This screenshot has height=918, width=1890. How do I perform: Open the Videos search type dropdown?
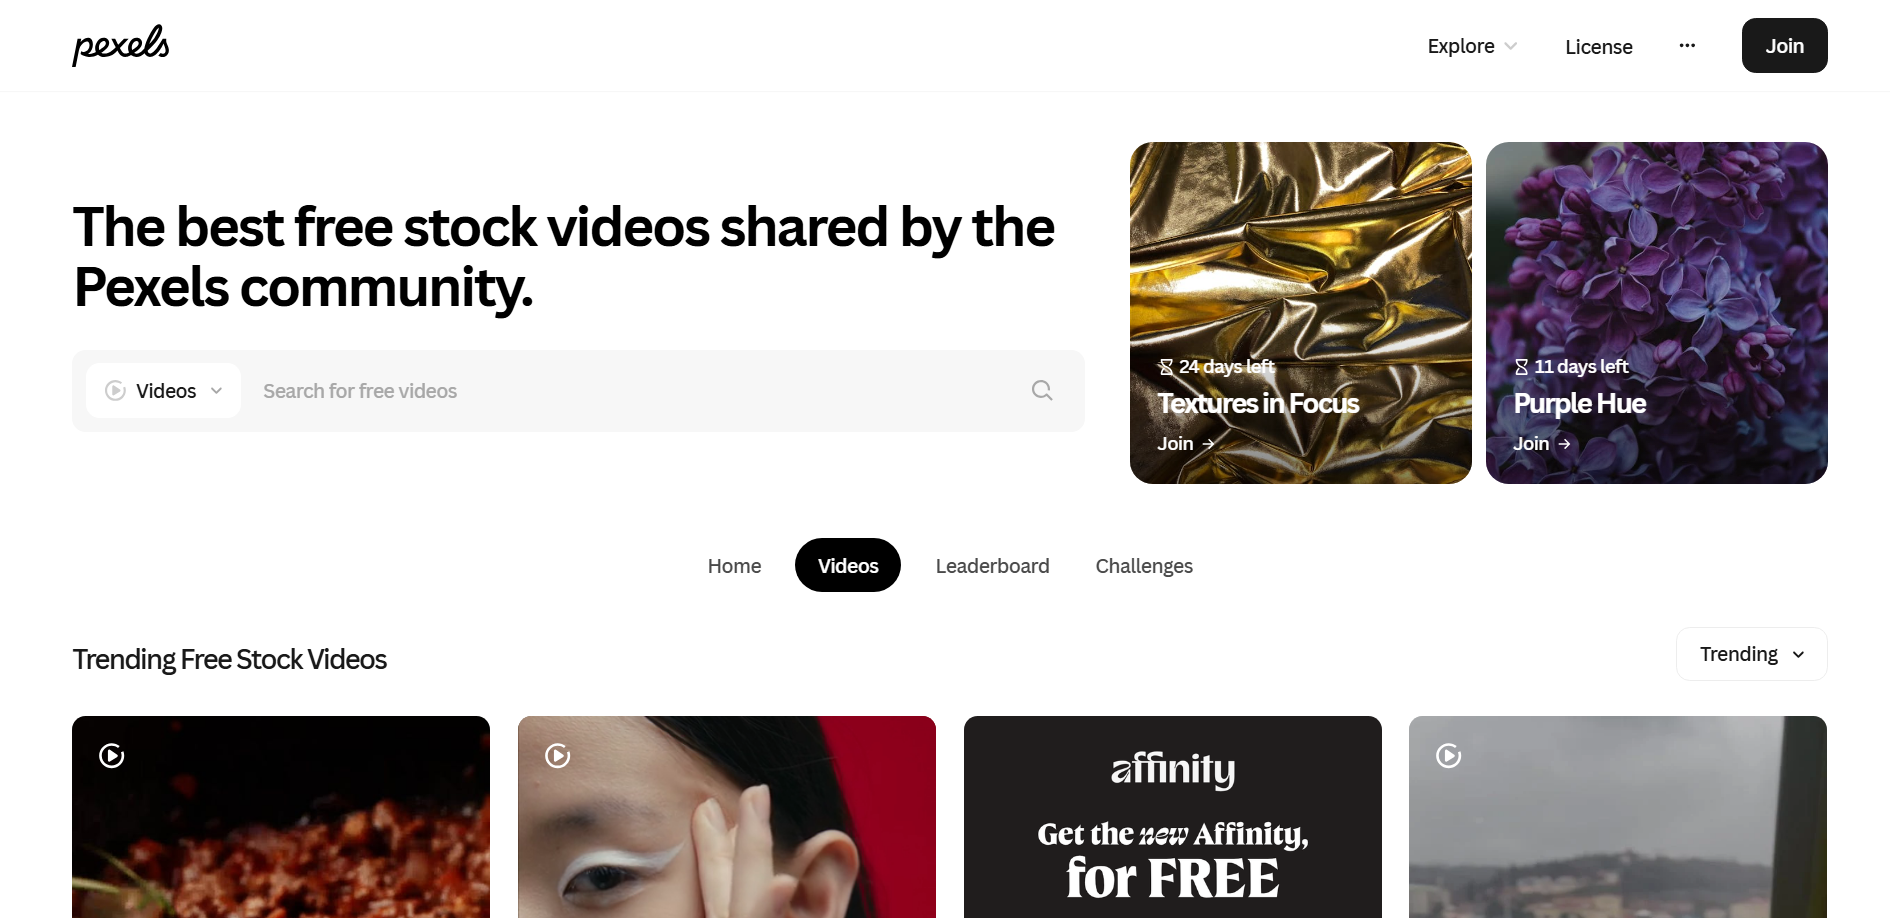click(164, 391)
